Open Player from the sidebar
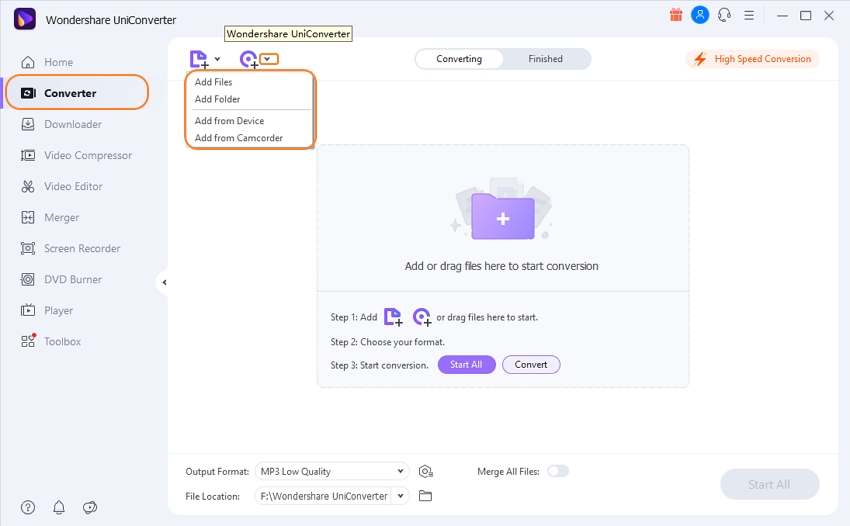Viewport: 850px width, 526px height. (47, 311)
